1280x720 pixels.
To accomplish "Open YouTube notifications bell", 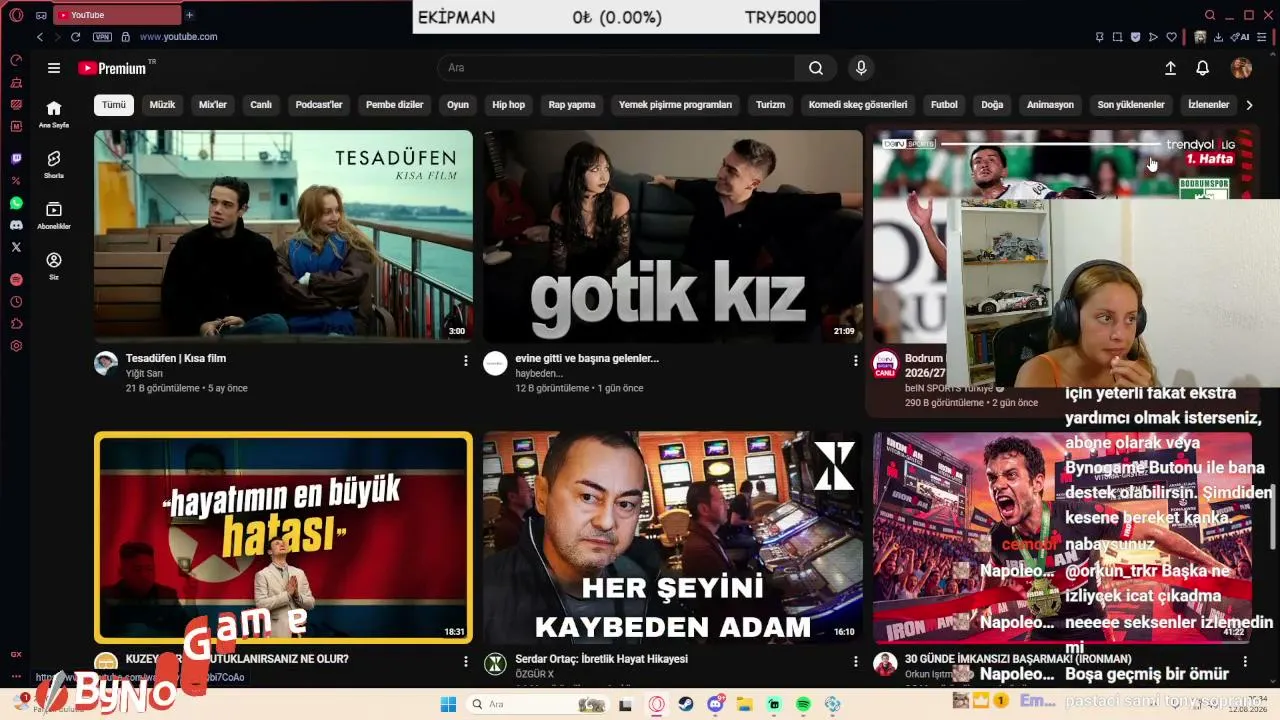I will pyautogui.click(x=1203, y=68).
